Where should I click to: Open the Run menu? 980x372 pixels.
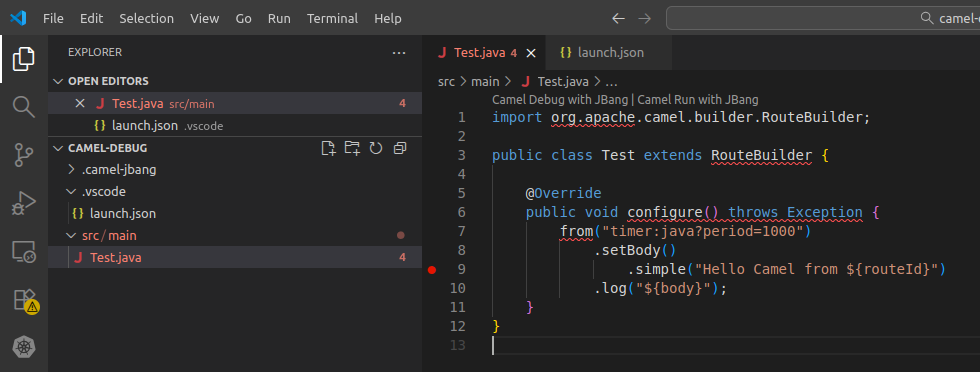pos(279,18)
